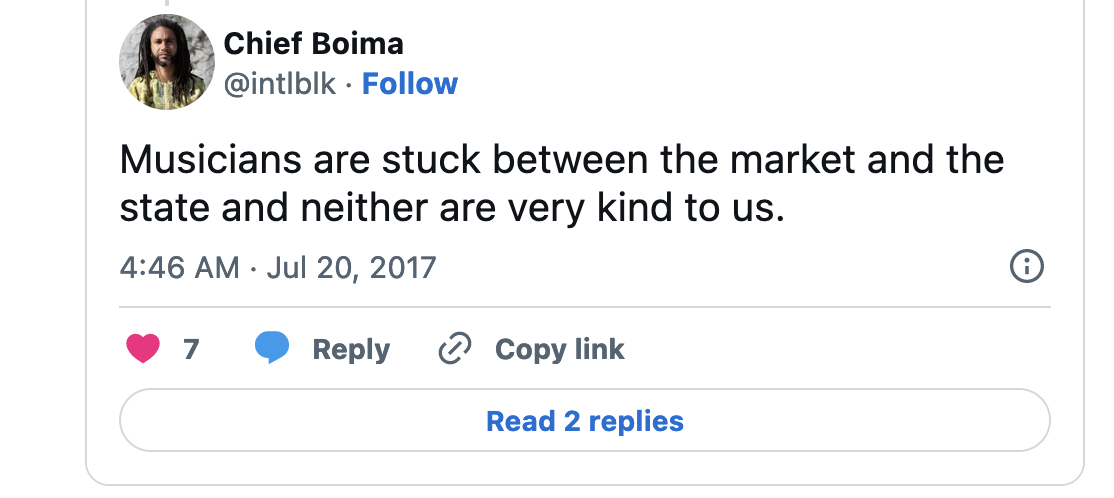
Task: Click the Copy link text label
Action: pyautogui.click(x=559, y=349)
